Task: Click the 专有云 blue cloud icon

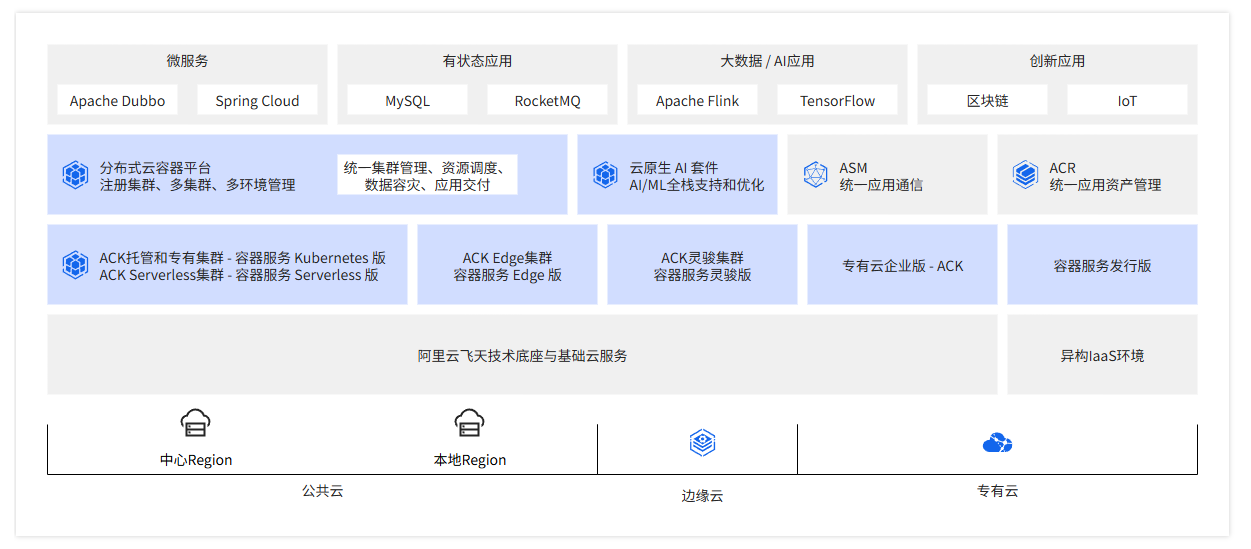Action: [998, 443]
